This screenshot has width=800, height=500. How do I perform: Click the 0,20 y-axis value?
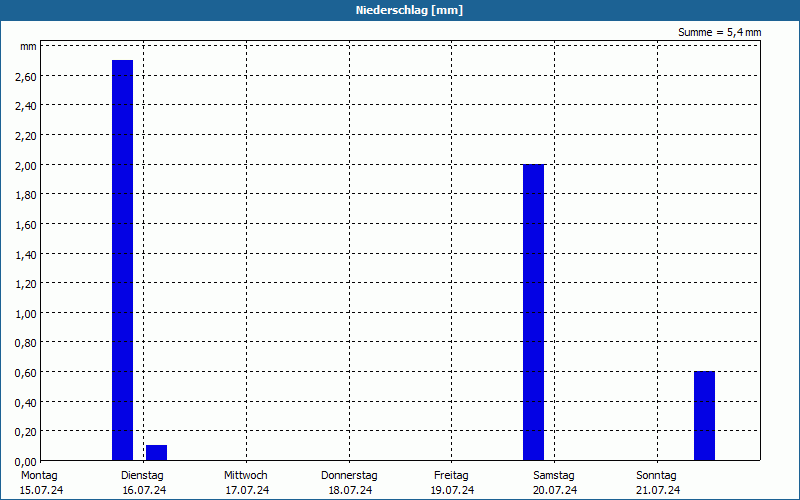pos(26,432)
